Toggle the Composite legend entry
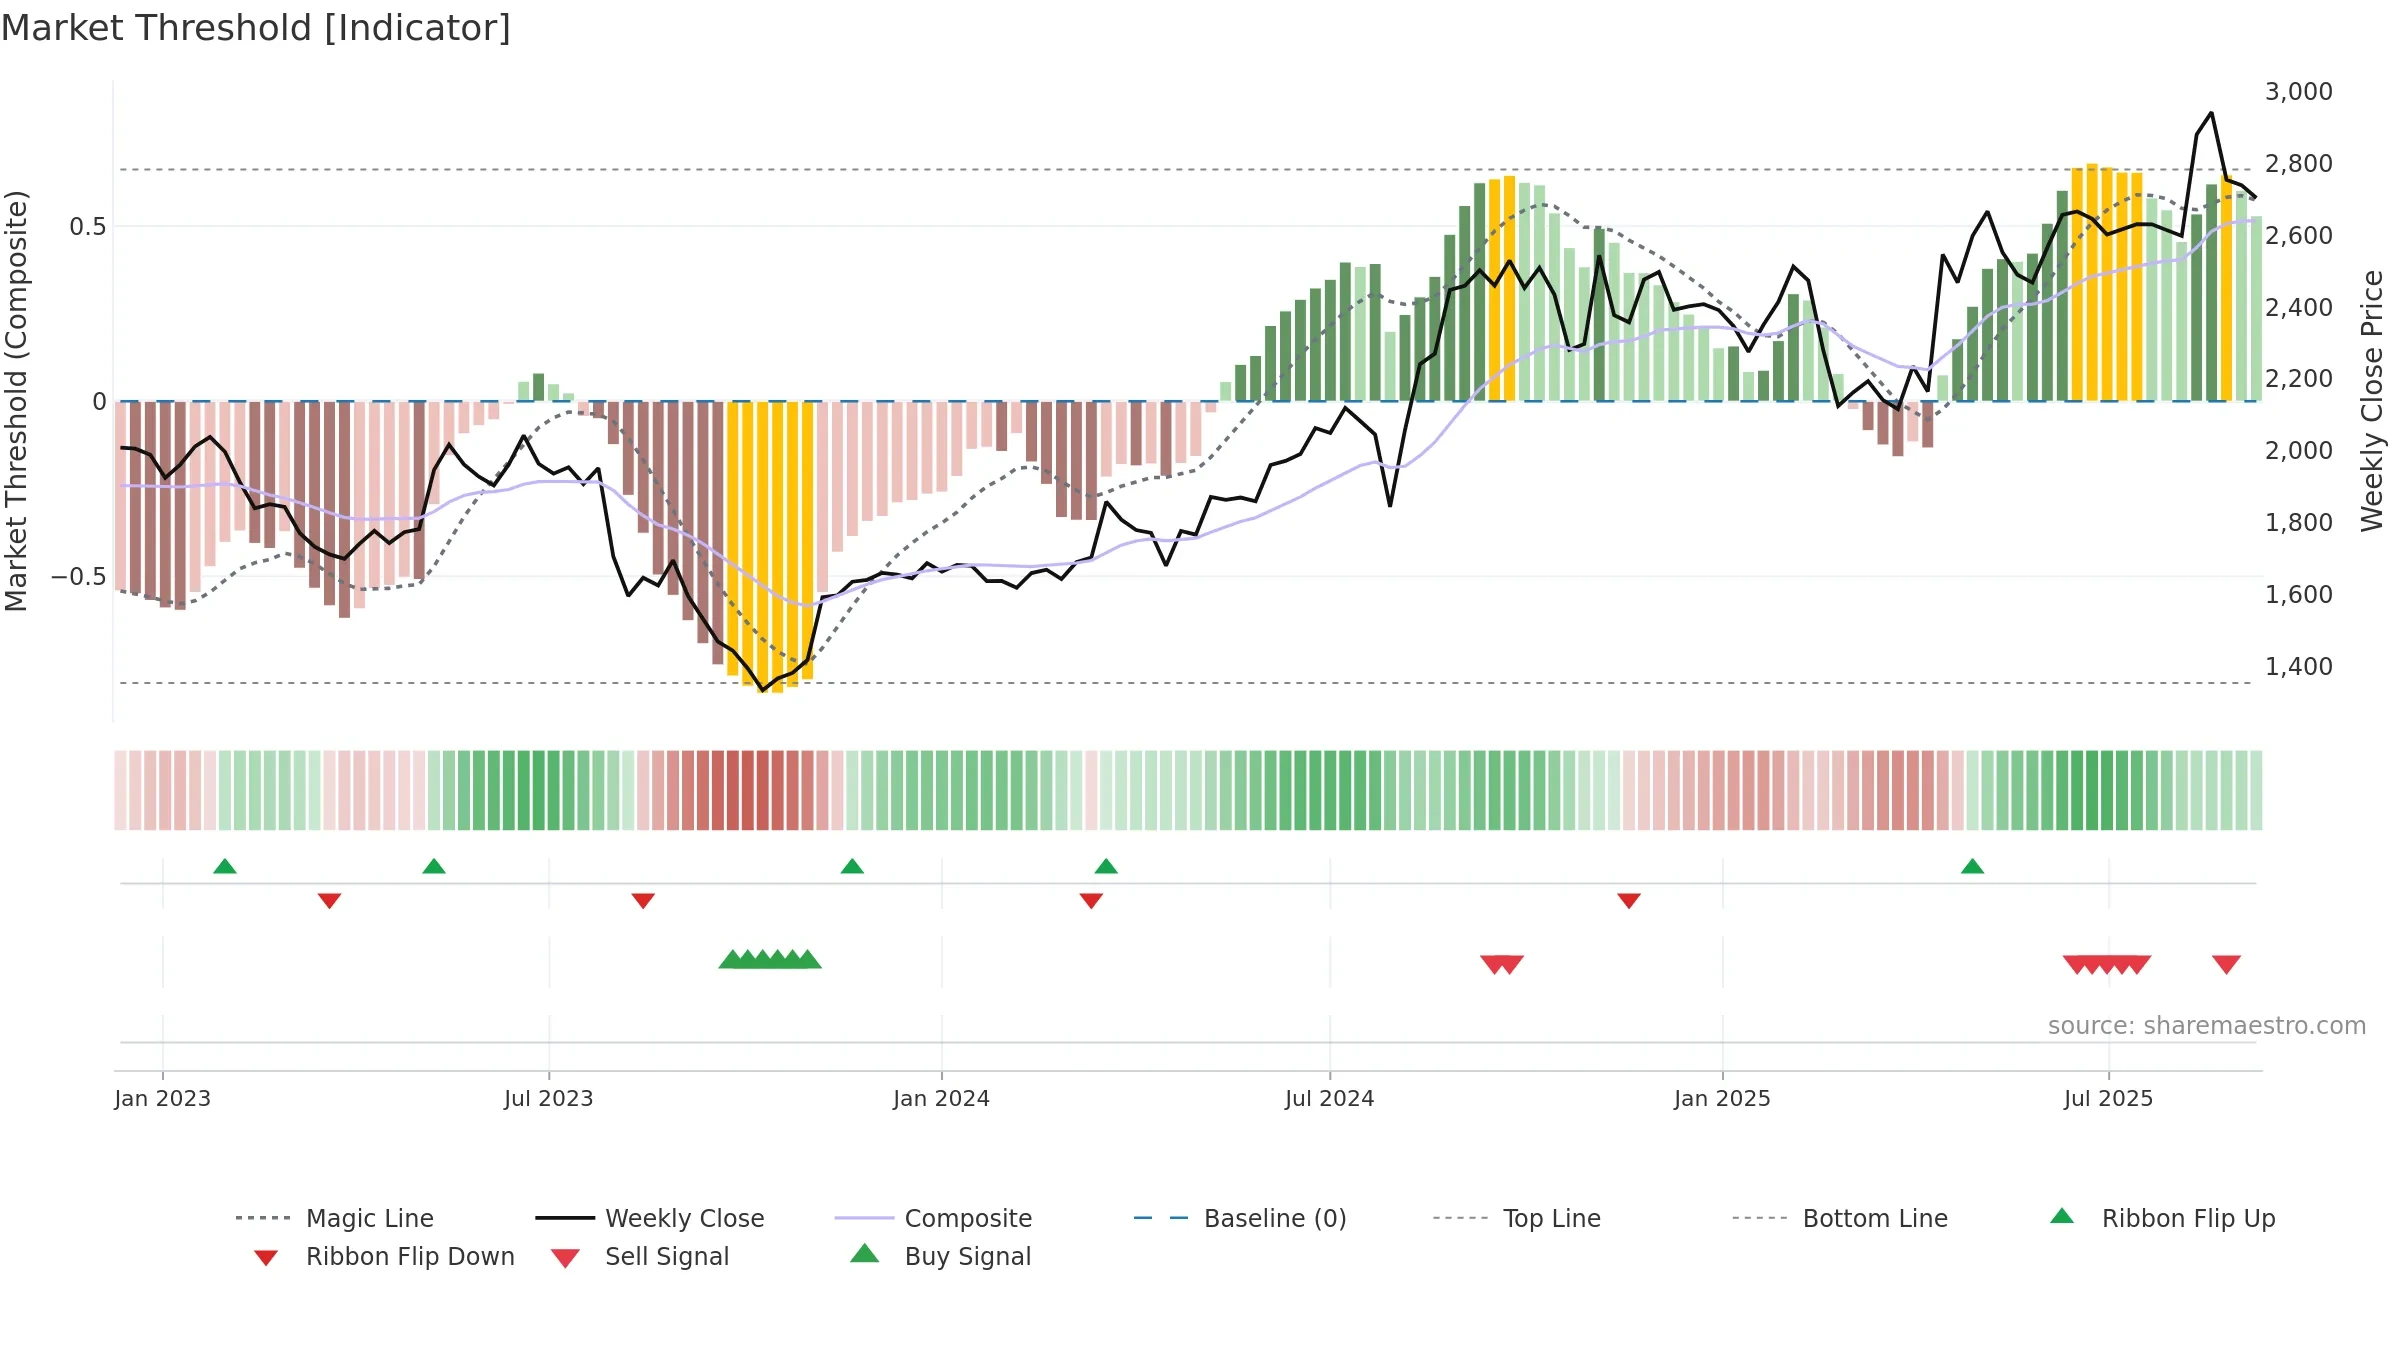This screenshot has height=1350, width=2400. pos(933,1218)
